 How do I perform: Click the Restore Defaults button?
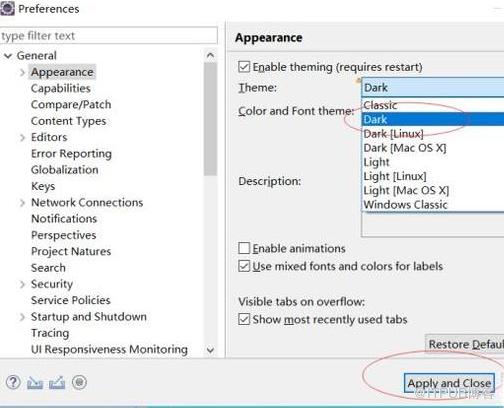coord(465,344)
